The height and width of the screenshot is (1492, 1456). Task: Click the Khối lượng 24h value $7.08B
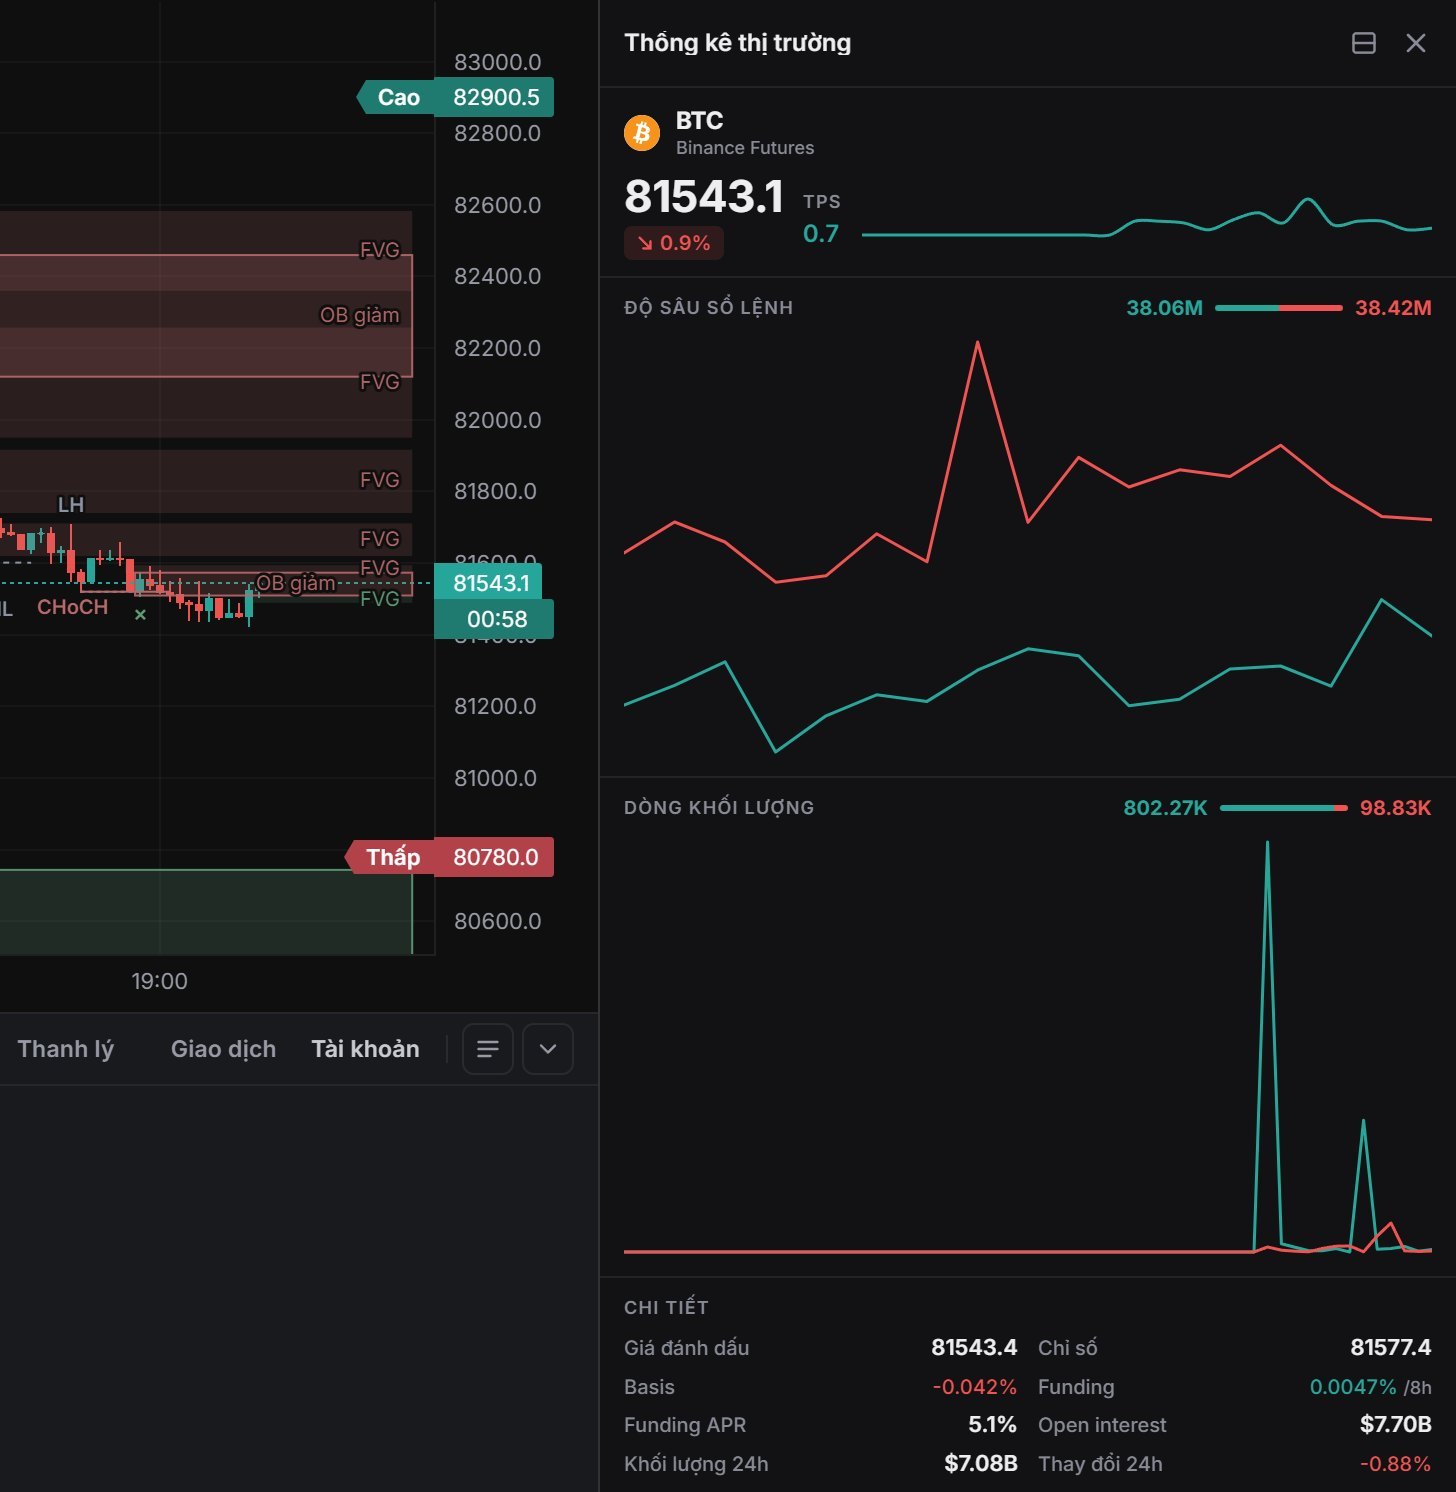(981, 1464)
